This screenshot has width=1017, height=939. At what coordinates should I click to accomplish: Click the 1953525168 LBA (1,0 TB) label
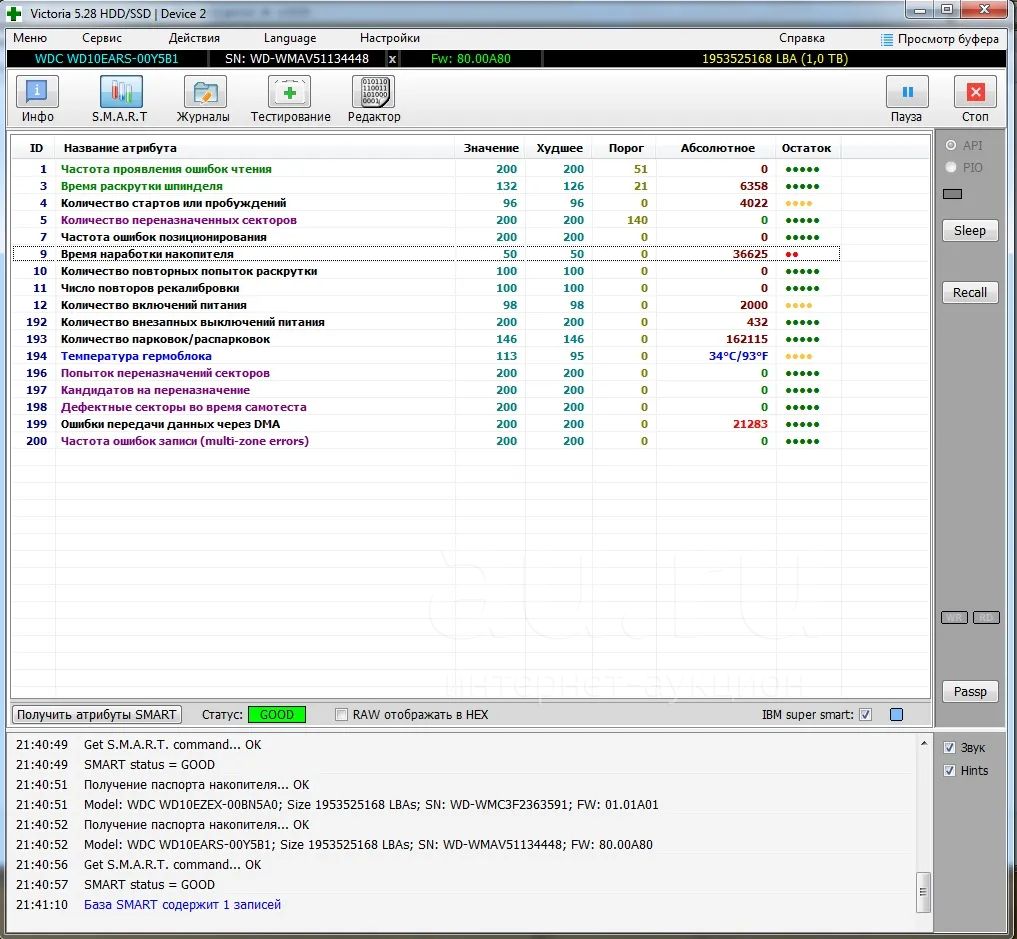coord(774,59)
